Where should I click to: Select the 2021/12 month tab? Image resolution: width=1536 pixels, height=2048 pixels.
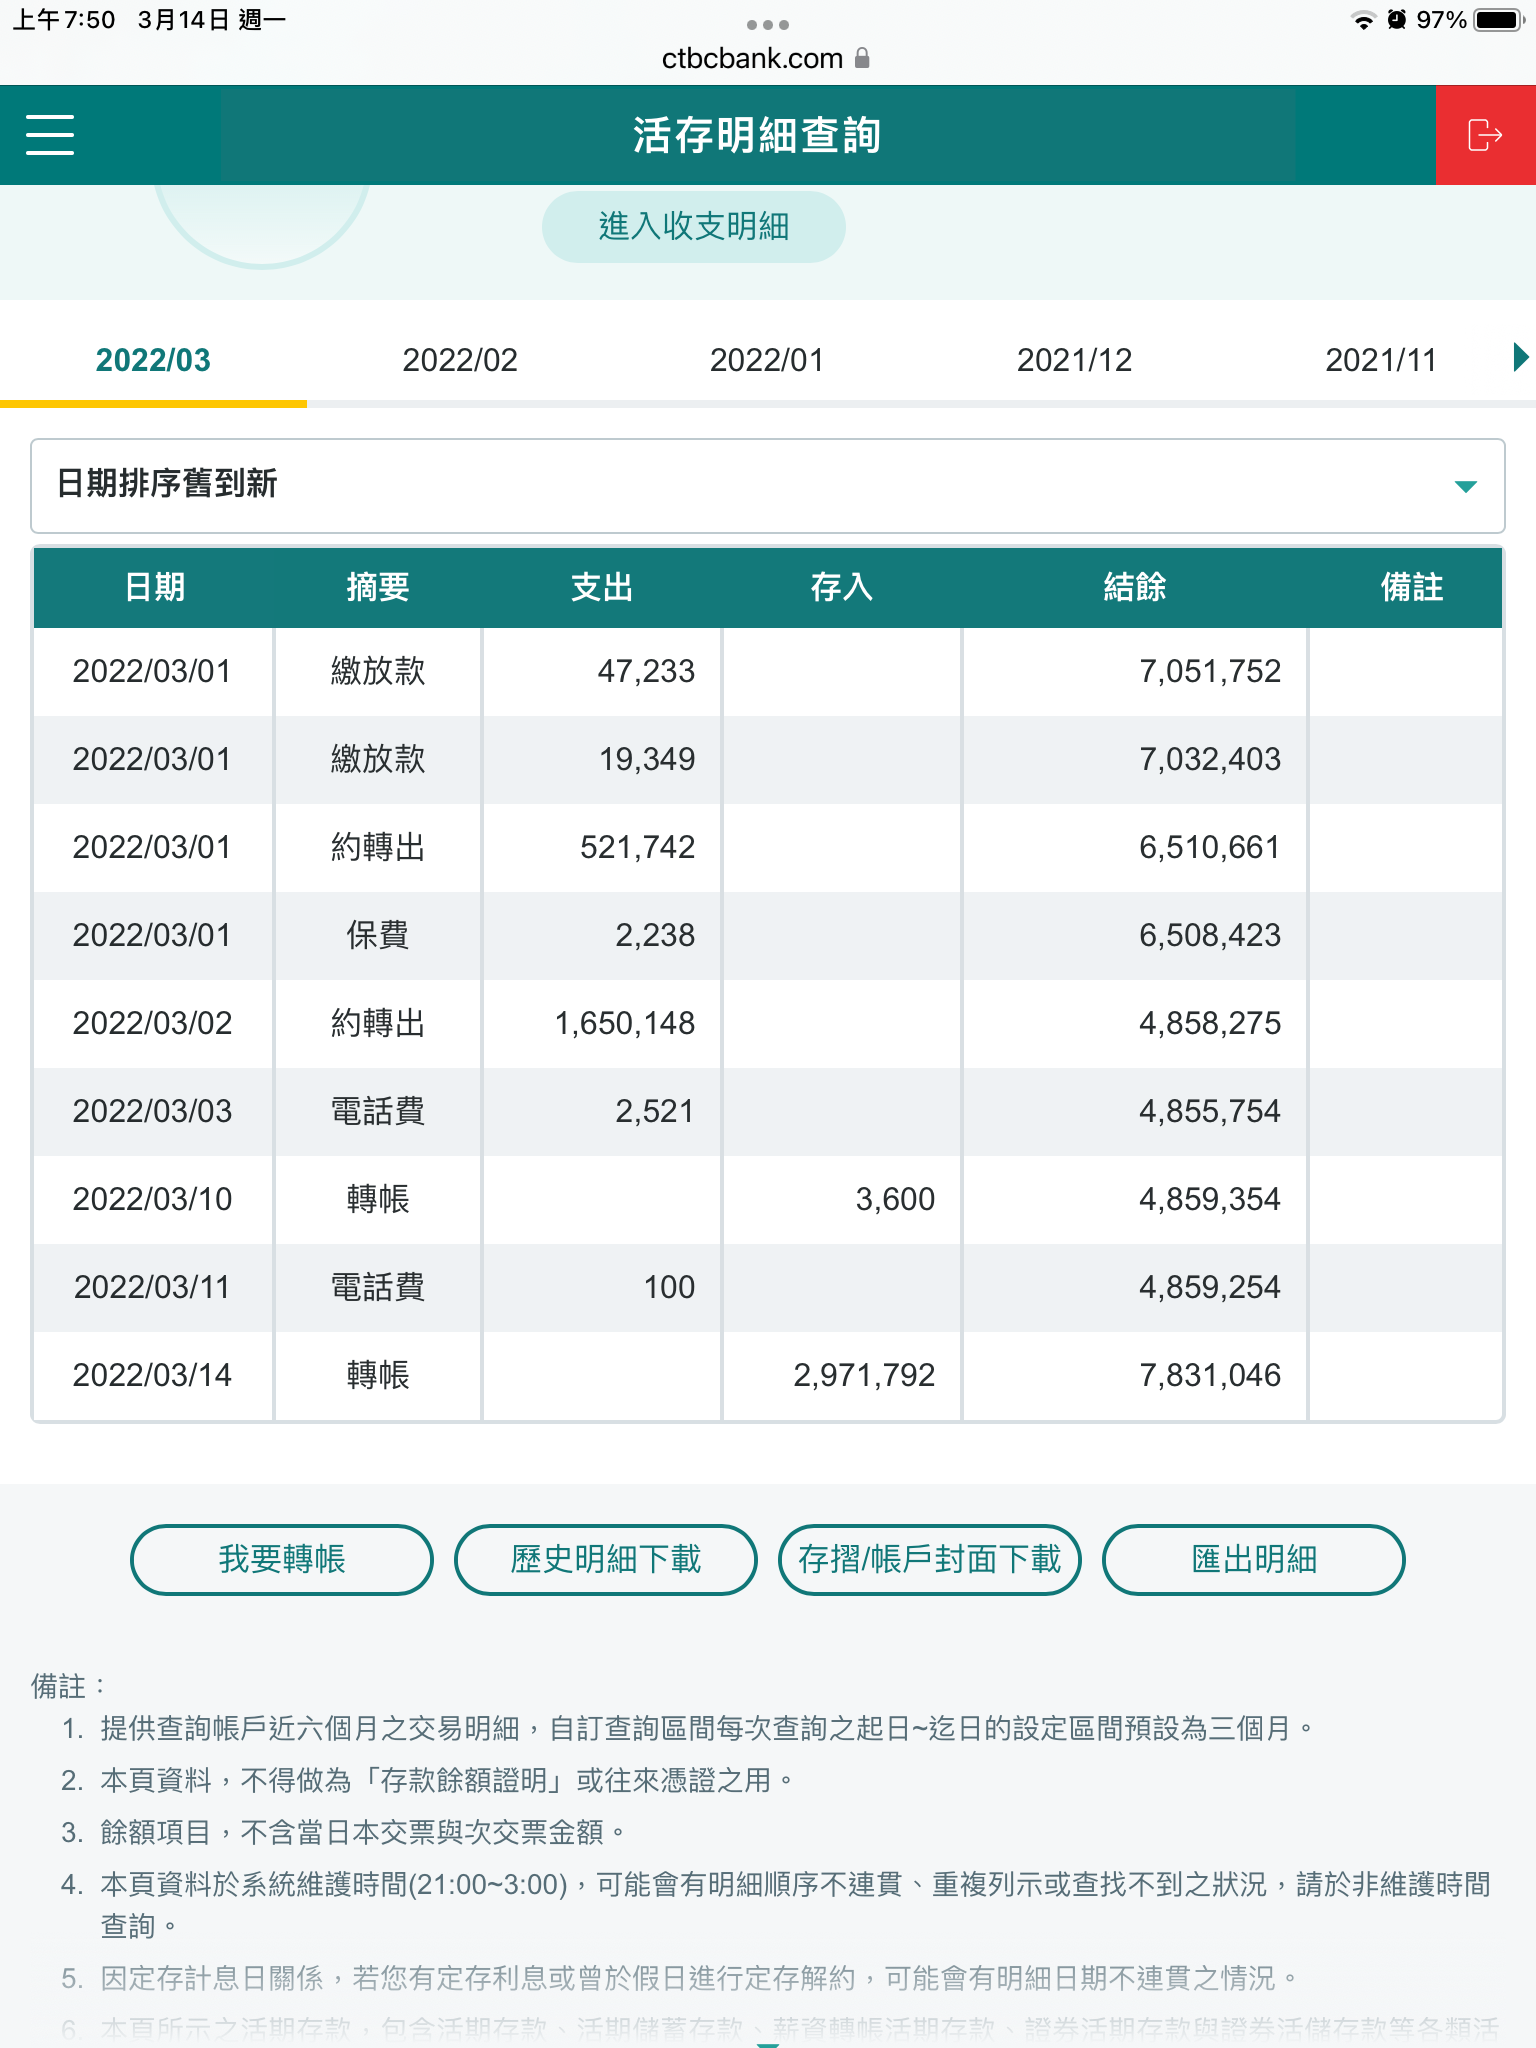click(1074, 360)
